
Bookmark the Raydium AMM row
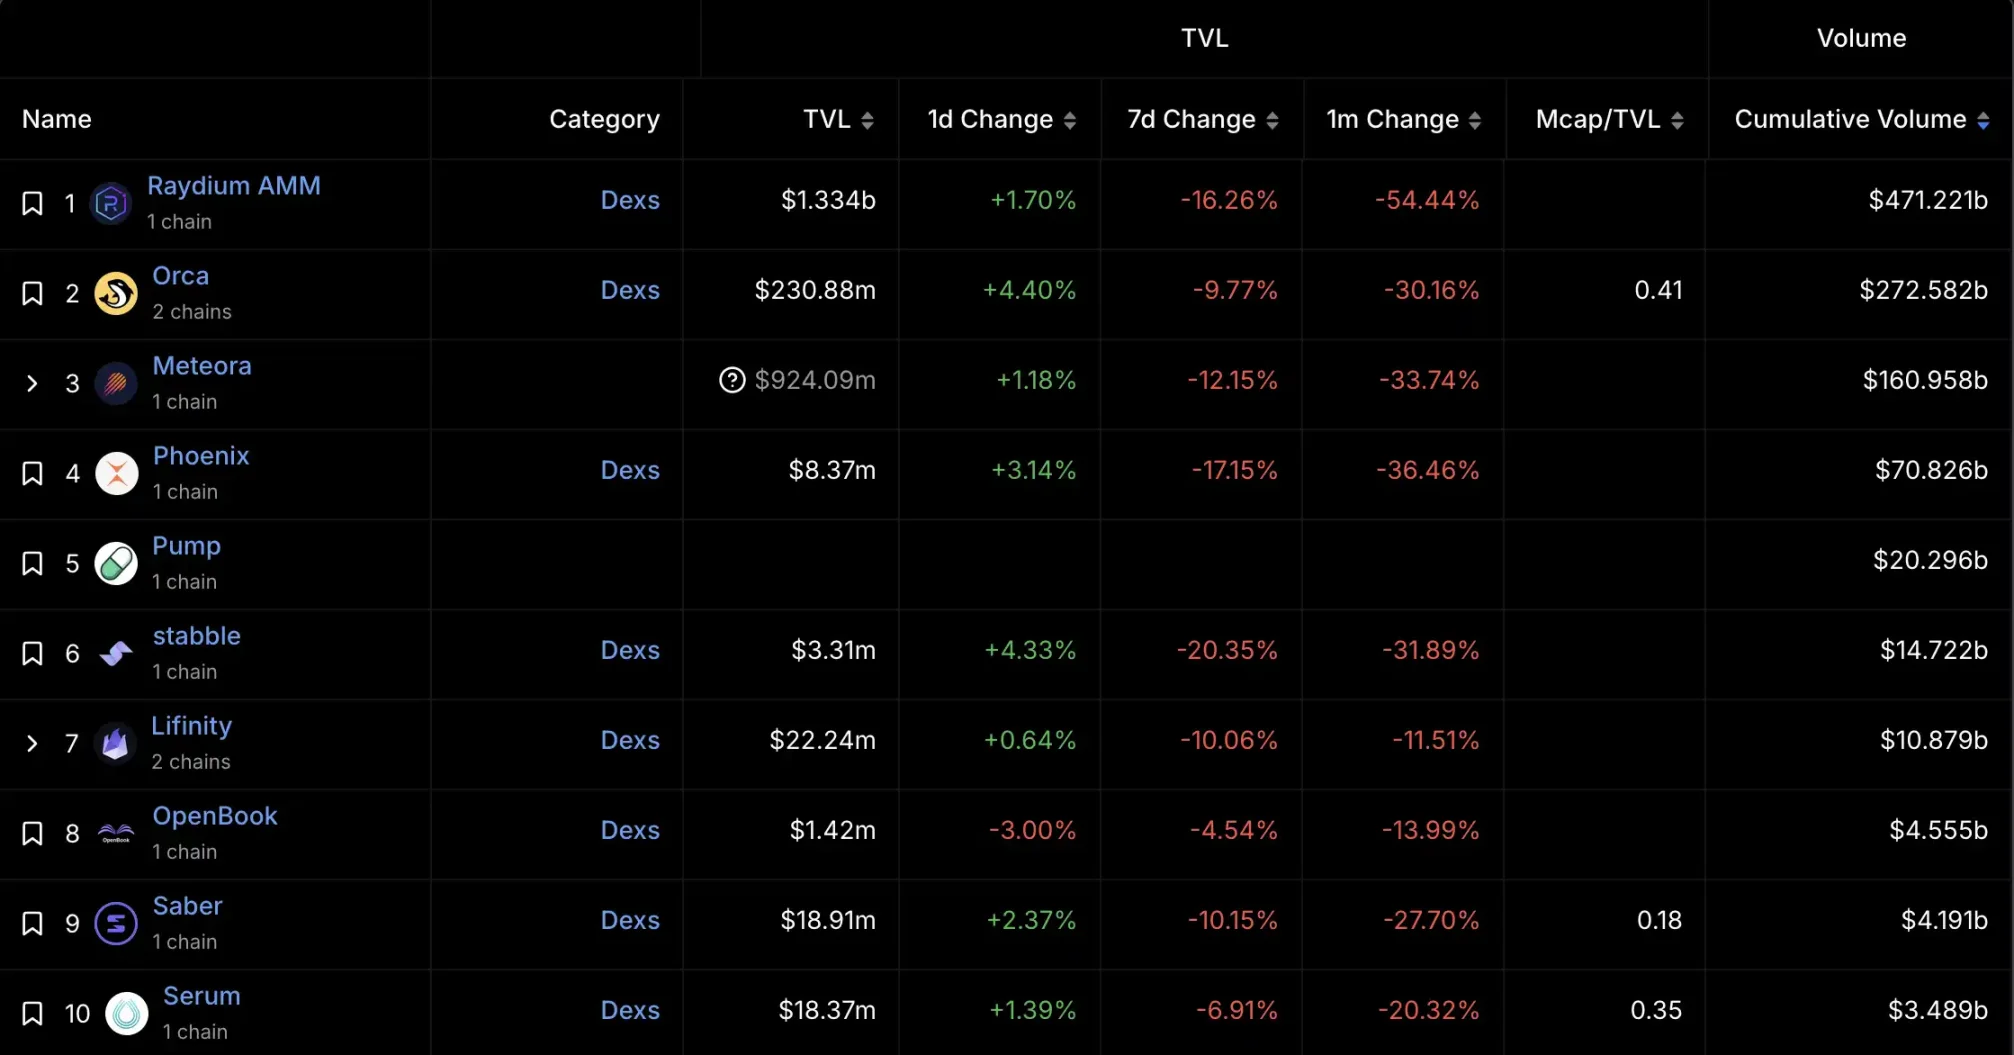[31, 203]
